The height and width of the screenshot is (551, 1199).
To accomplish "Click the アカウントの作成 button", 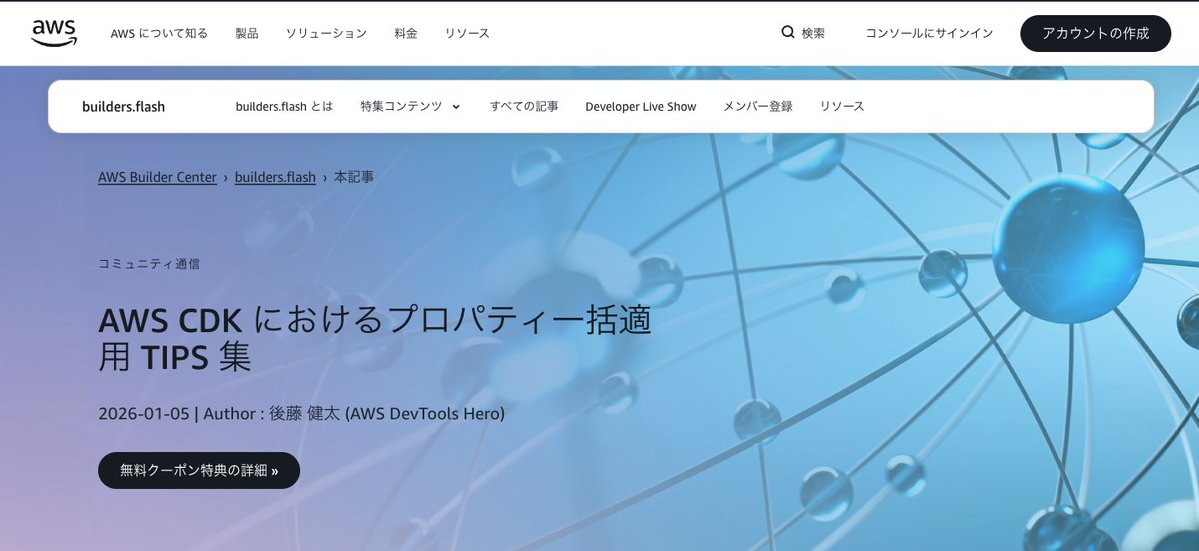I will [1096, 34].
